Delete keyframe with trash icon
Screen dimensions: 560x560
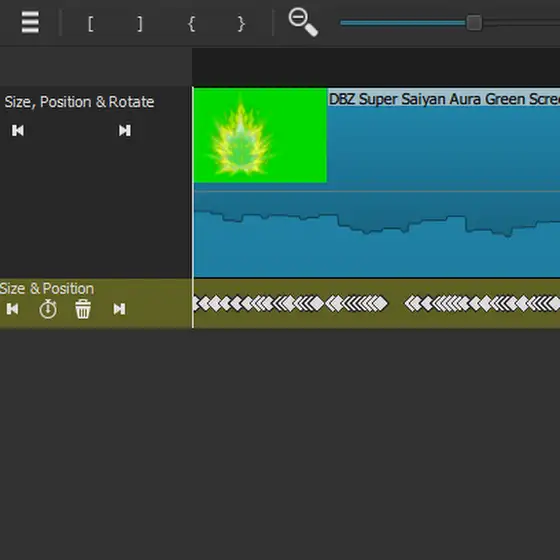point(83,309)
